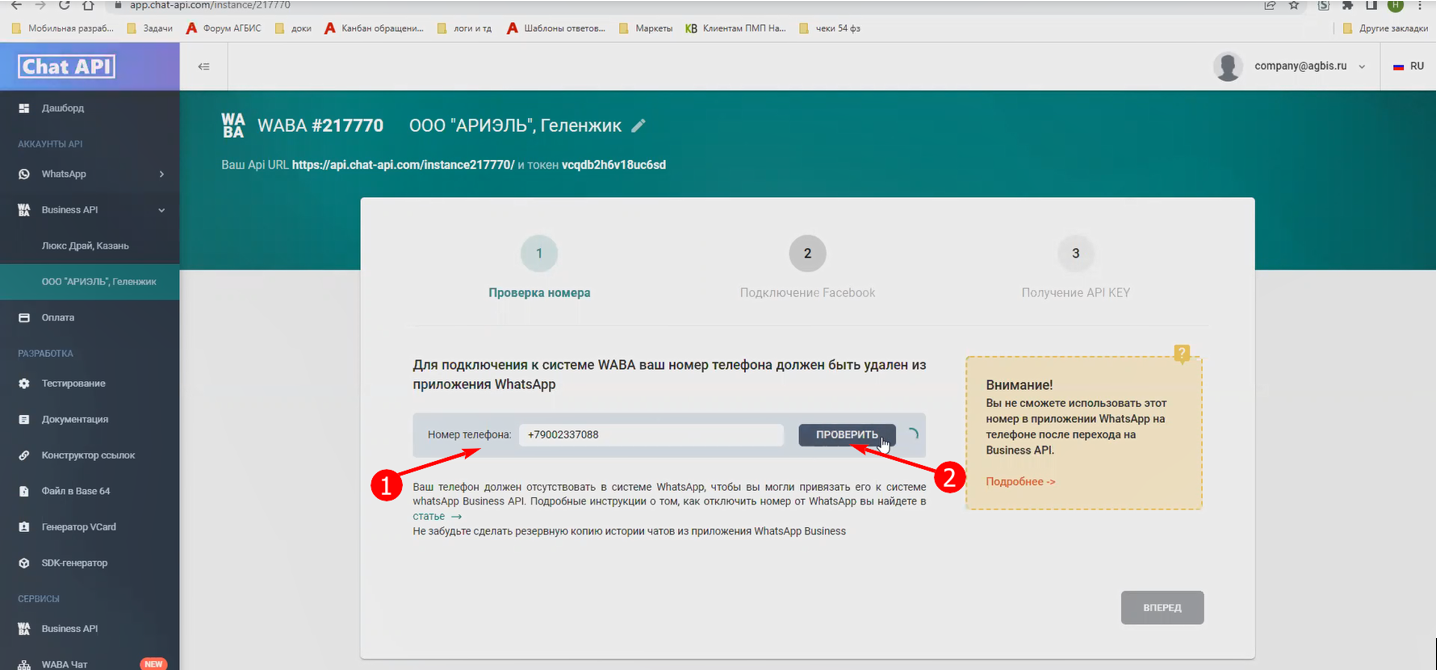Image resolution: width=1438 pixels, height=670 pixels.
Task: Open Тестирование gear icon
Action: [24, 384]
